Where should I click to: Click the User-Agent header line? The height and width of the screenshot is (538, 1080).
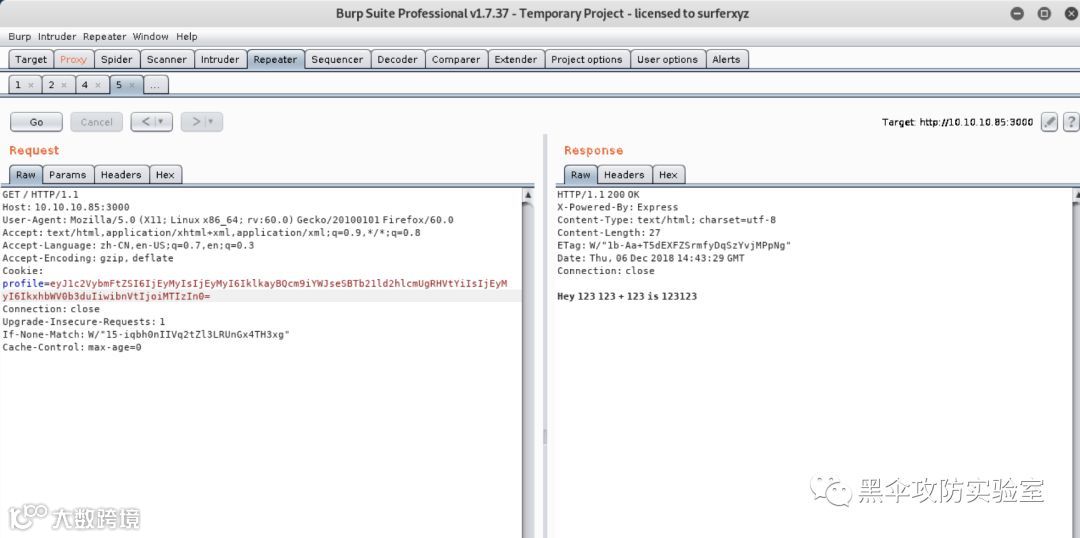click(228, 220)
